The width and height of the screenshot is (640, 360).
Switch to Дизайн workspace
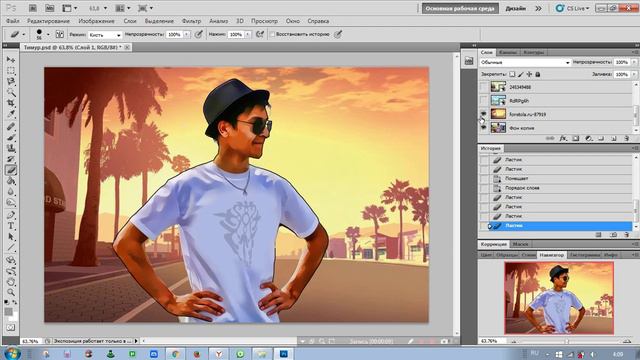(516, 8)
